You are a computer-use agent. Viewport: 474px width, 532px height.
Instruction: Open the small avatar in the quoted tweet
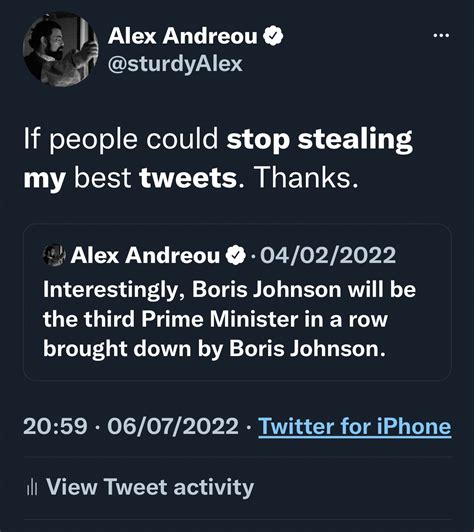54,255
